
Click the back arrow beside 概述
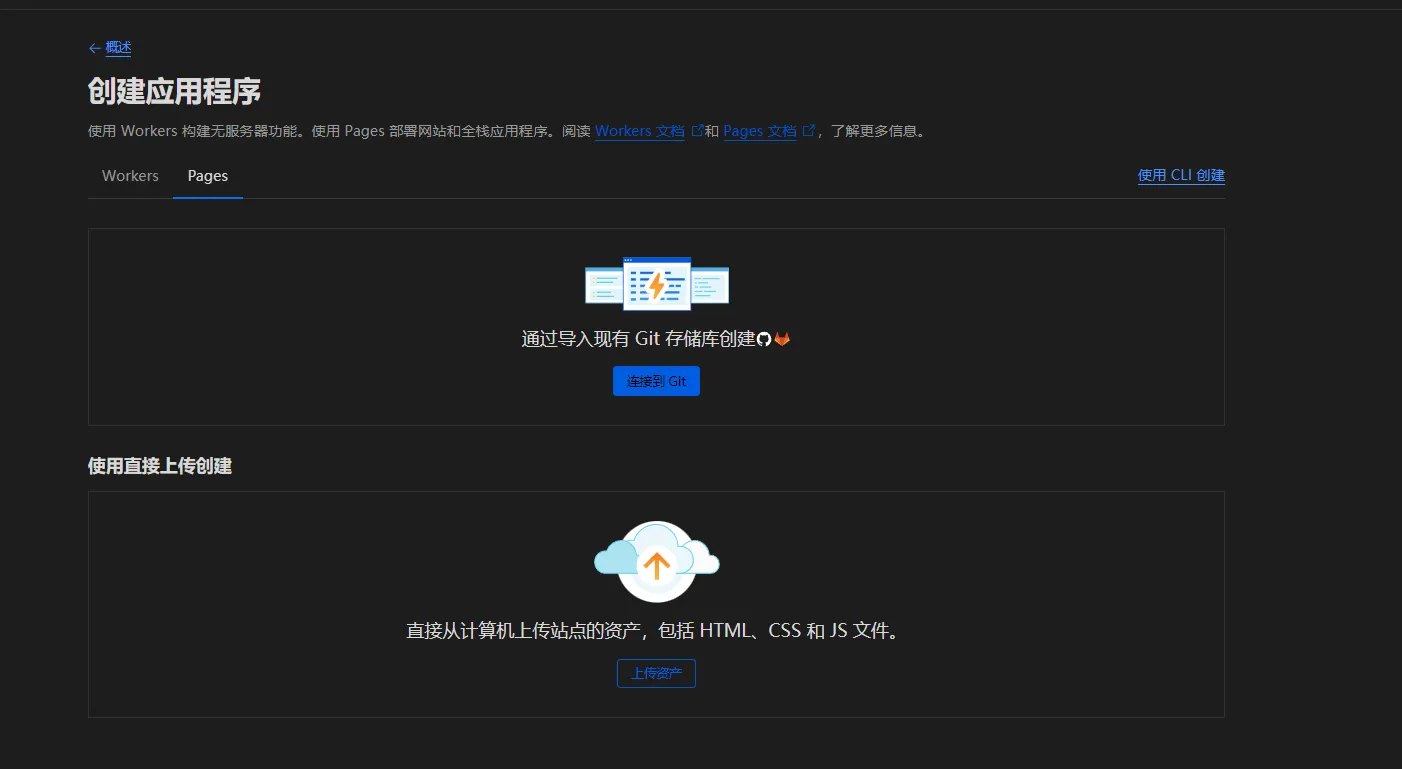(95, 48)
